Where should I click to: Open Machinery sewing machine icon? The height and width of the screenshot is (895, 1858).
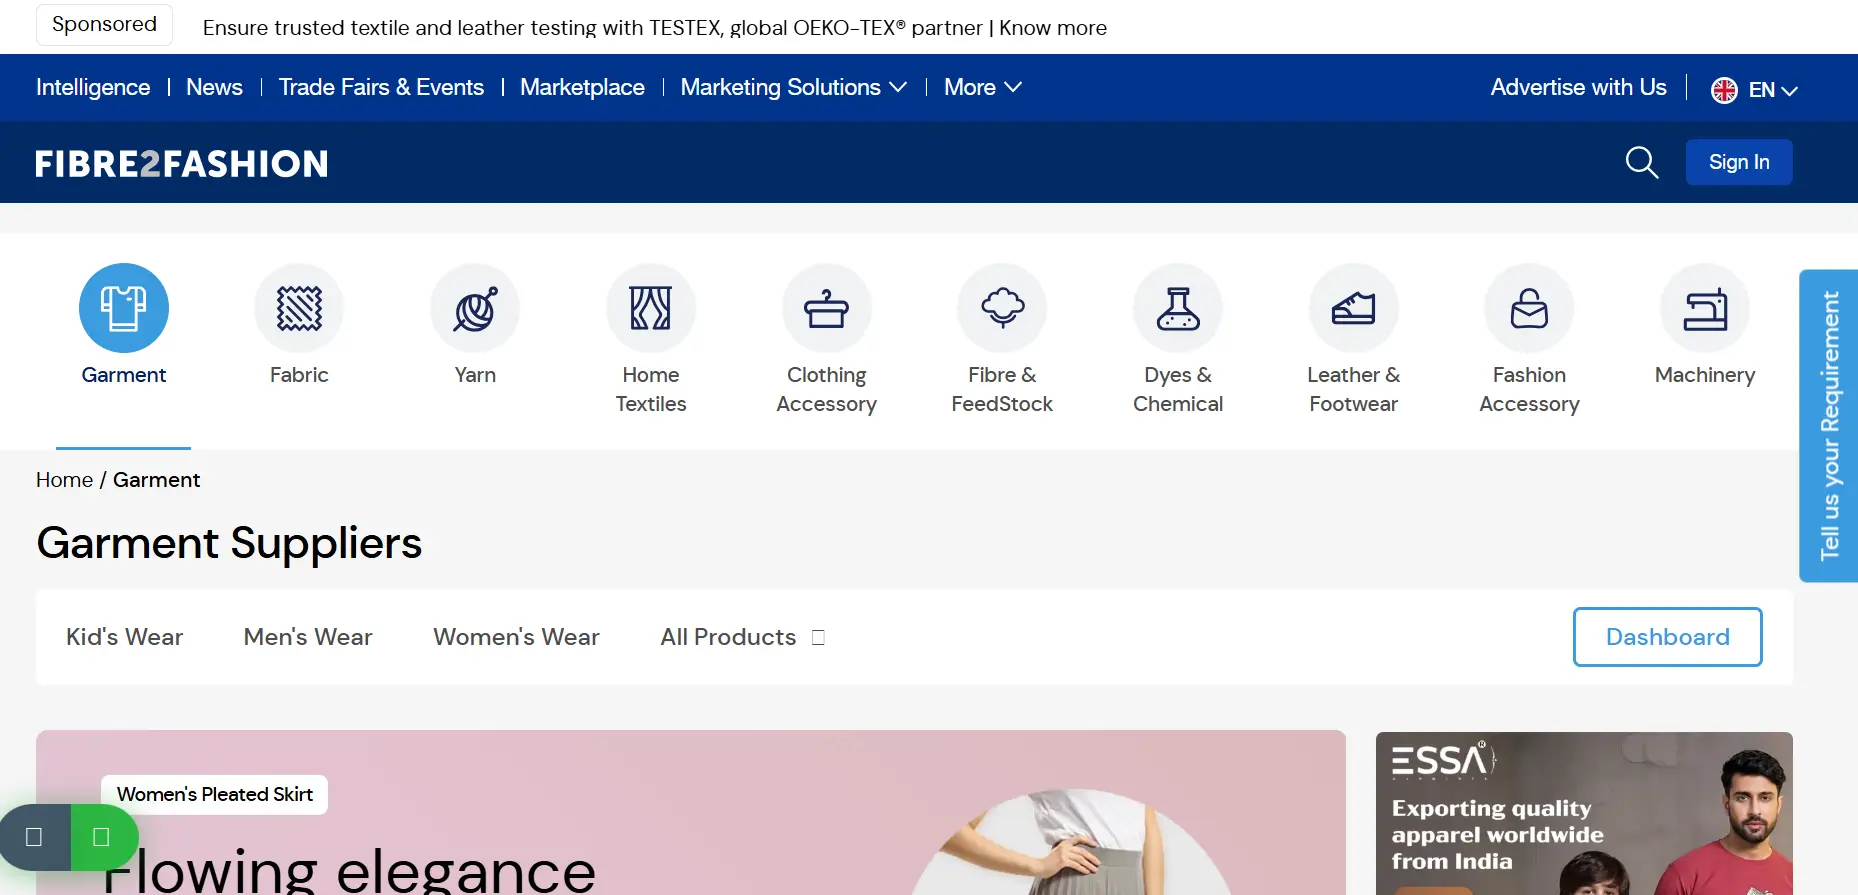pos(1705,308)
